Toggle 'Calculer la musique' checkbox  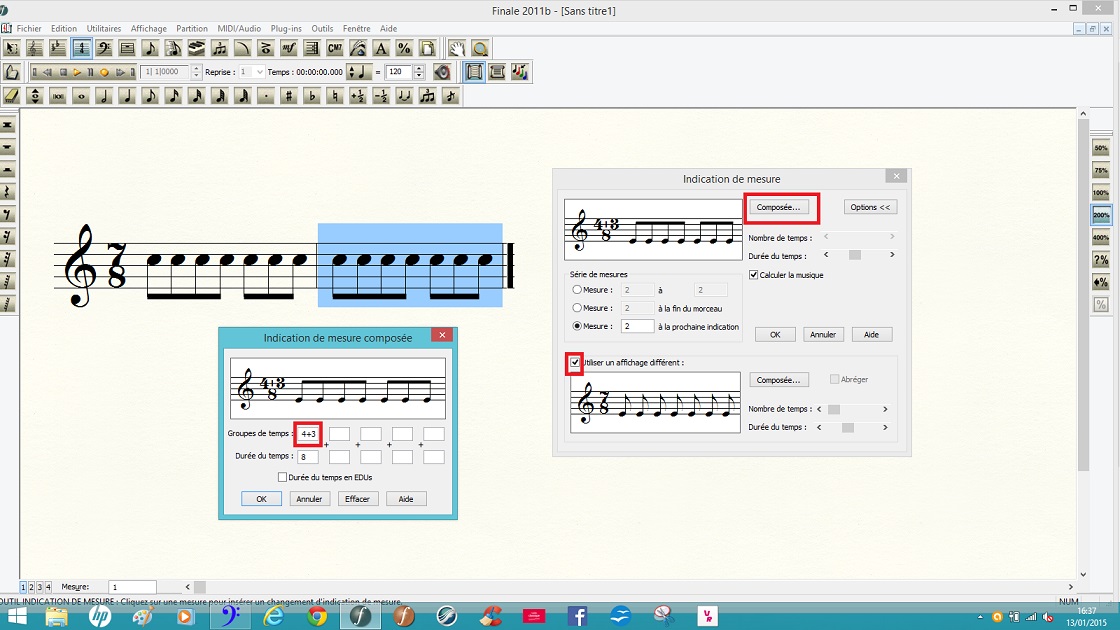754,275
